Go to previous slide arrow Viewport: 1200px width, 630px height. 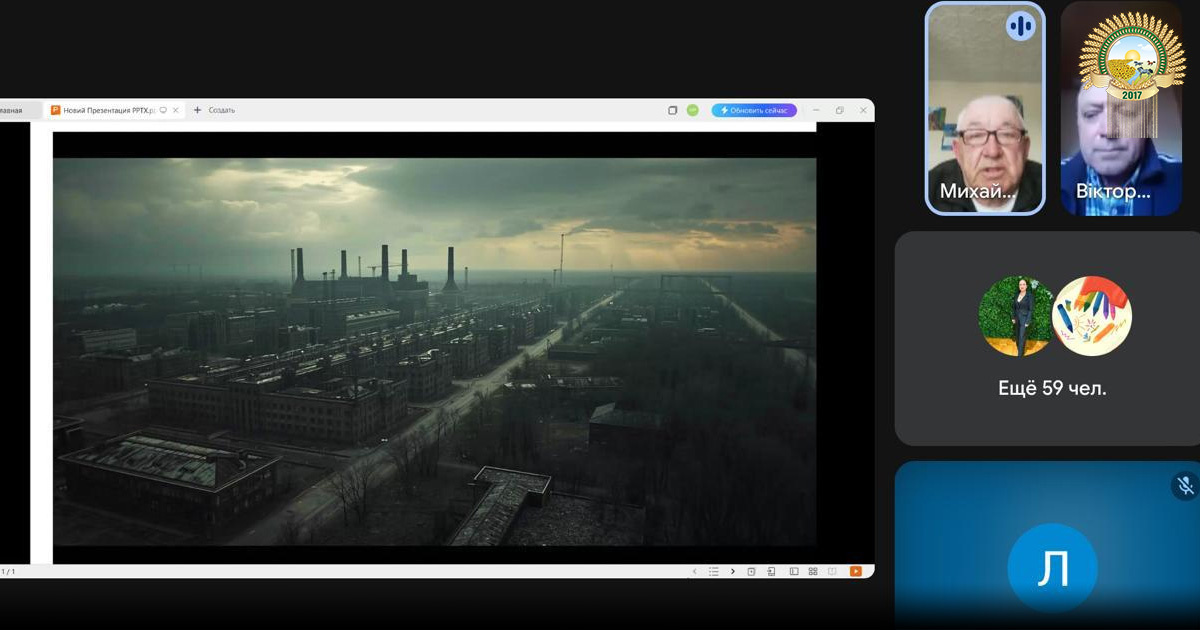point(696,571)
